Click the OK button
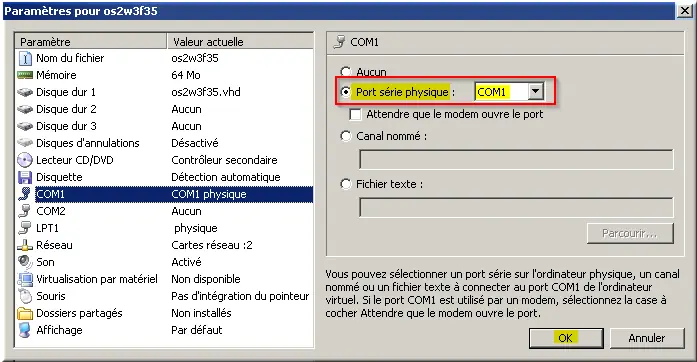Image resolution: width=697 pixels, height=362 pixels. point(566,338)
